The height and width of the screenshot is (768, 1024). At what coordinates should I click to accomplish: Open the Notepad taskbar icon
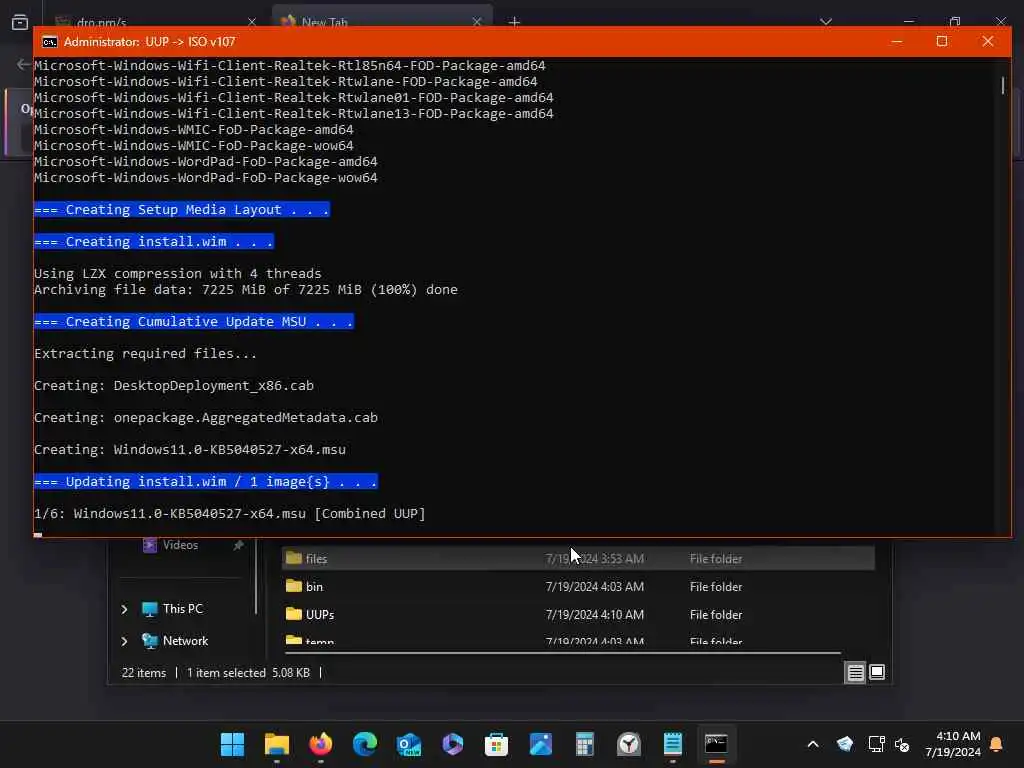673,744
